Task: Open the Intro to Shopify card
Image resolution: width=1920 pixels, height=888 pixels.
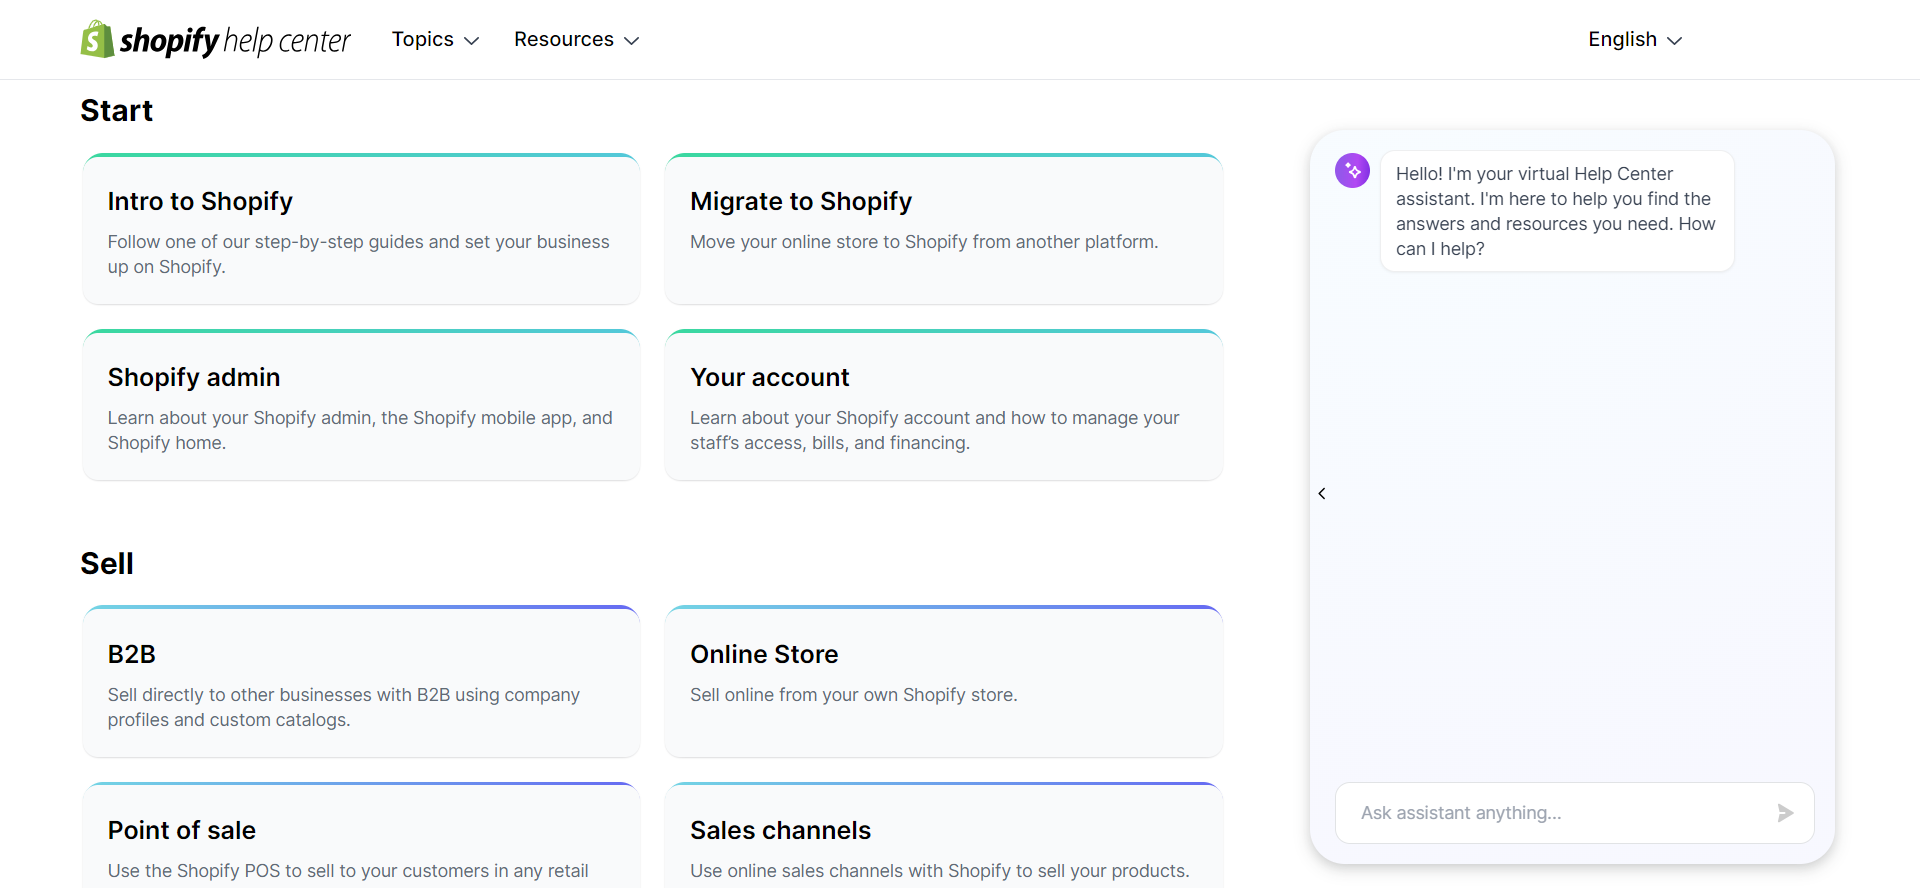Action: [x=361, y=229]
